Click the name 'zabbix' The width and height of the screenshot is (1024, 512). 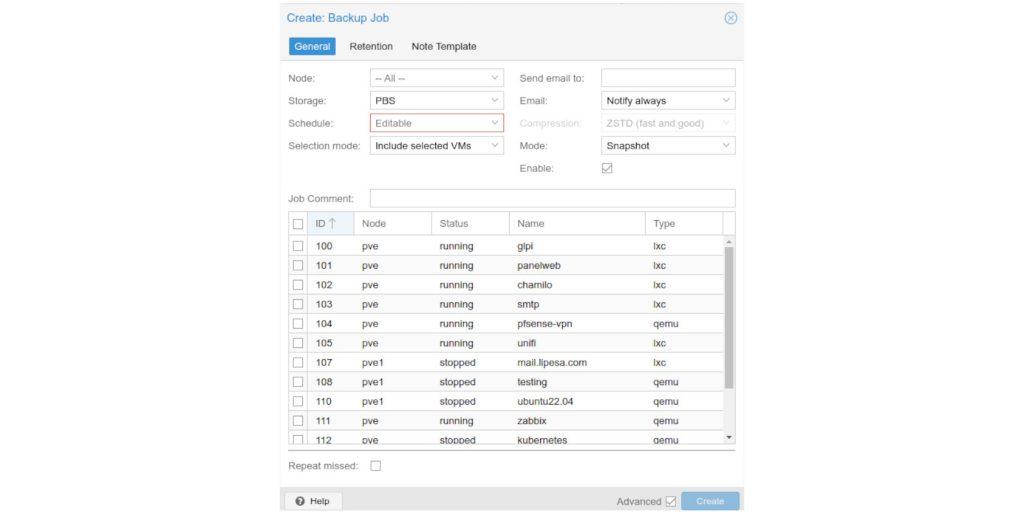(x=532, y=421)
